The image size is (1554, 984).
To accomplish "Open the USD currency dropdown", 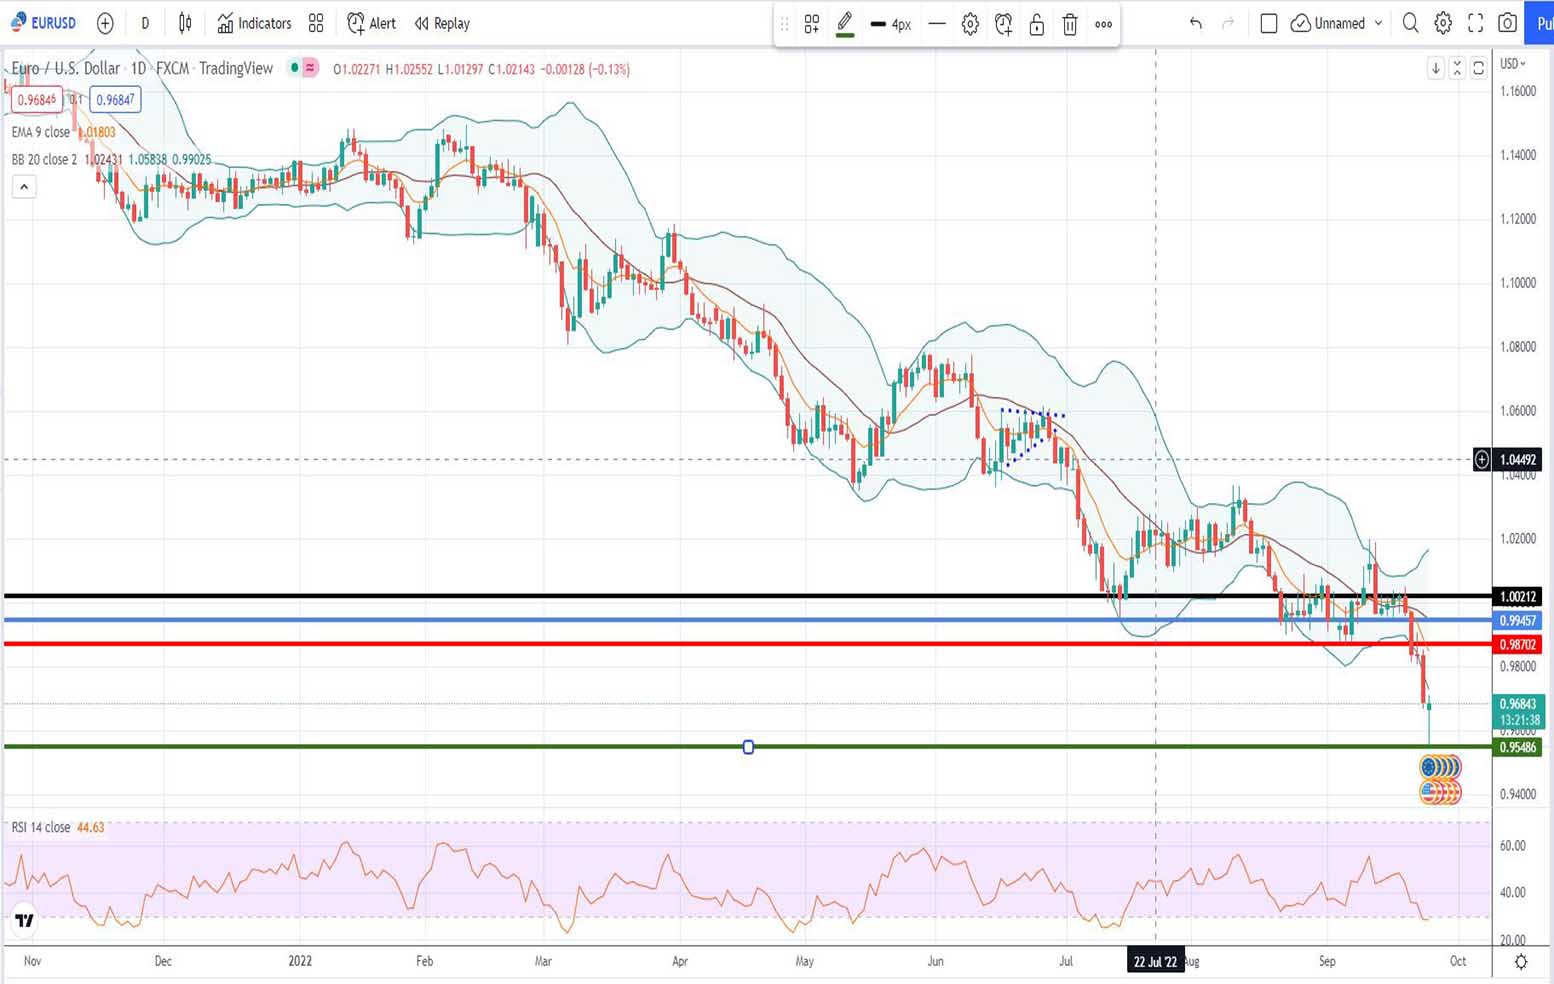I will point(1513,64).
